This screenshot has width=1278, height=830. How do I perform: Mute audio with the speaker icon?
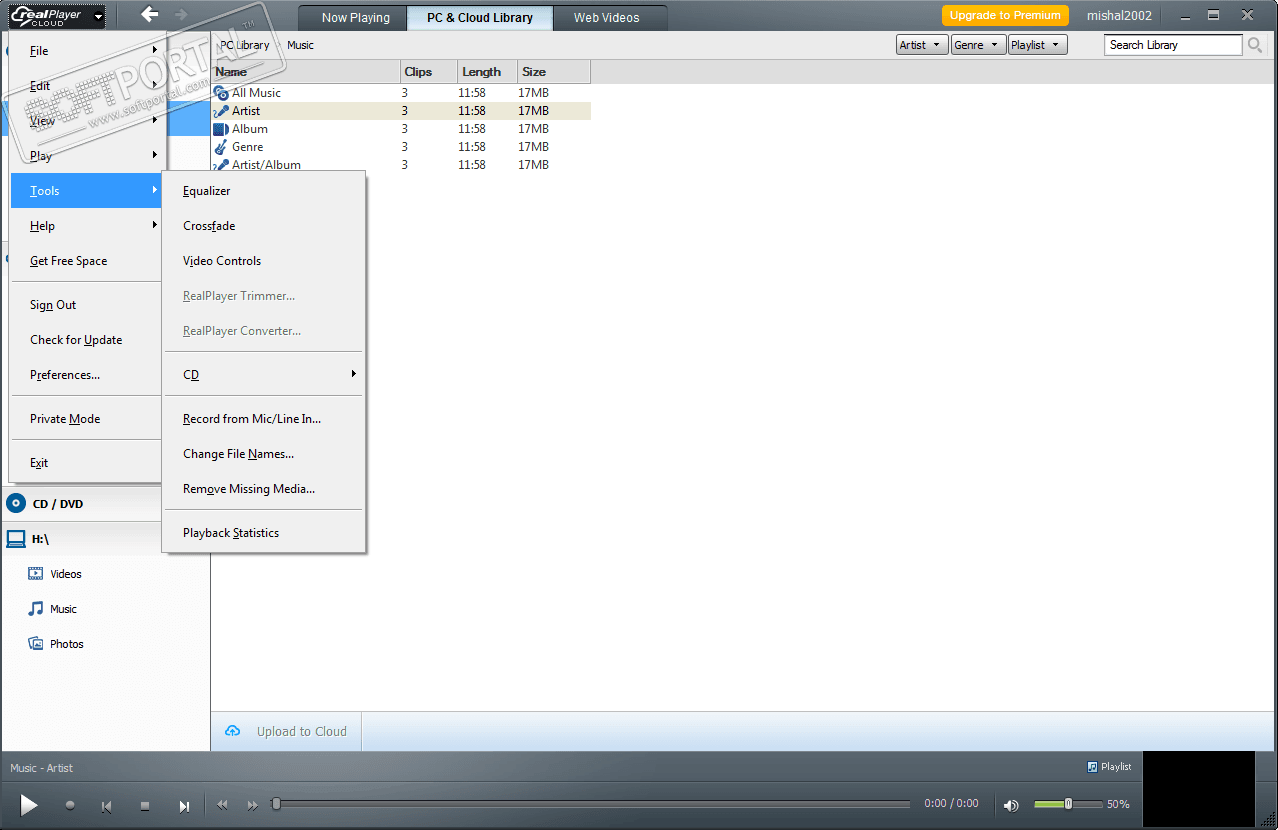point(1012,805)
